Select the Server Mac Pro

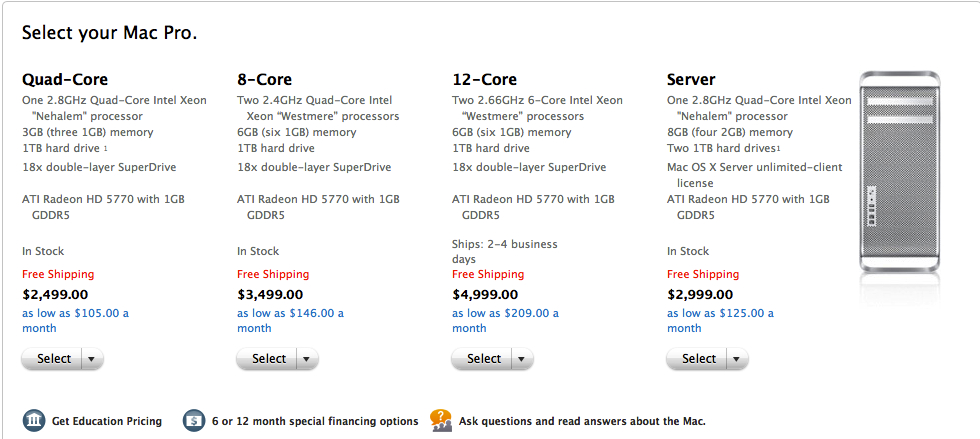tap(699, 359)
